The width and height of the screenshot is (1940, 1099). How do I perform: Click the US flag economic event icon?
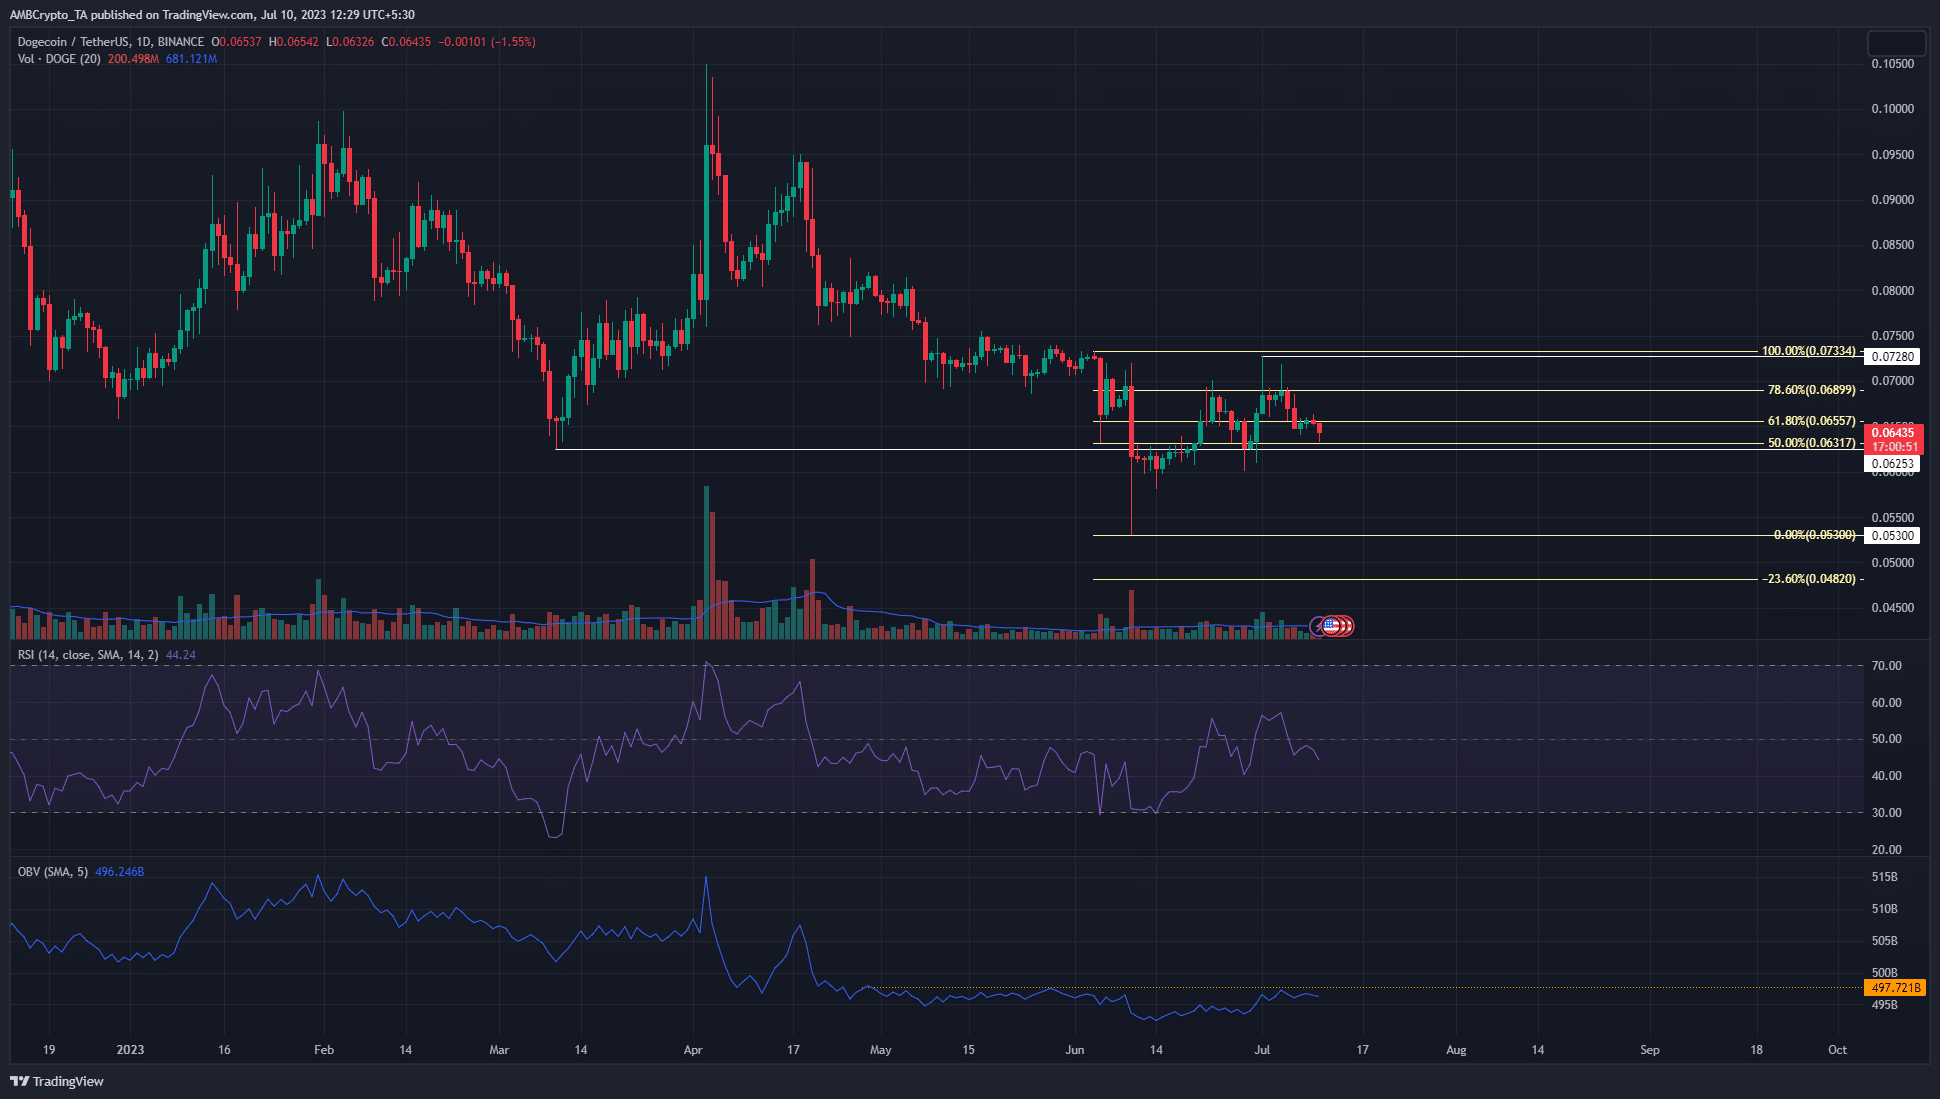click(1330, 626)
